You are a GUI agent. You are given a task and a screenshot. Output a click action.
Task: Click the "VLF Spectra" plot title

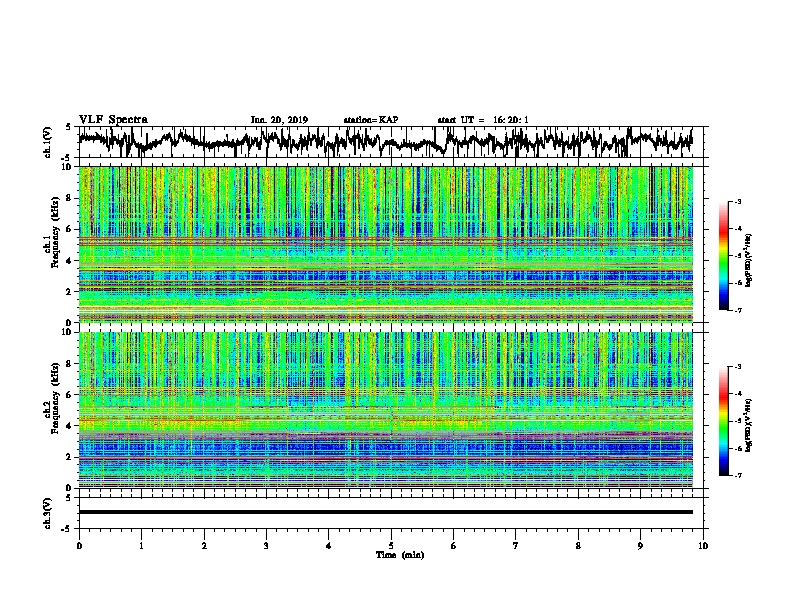coord(113,120)
